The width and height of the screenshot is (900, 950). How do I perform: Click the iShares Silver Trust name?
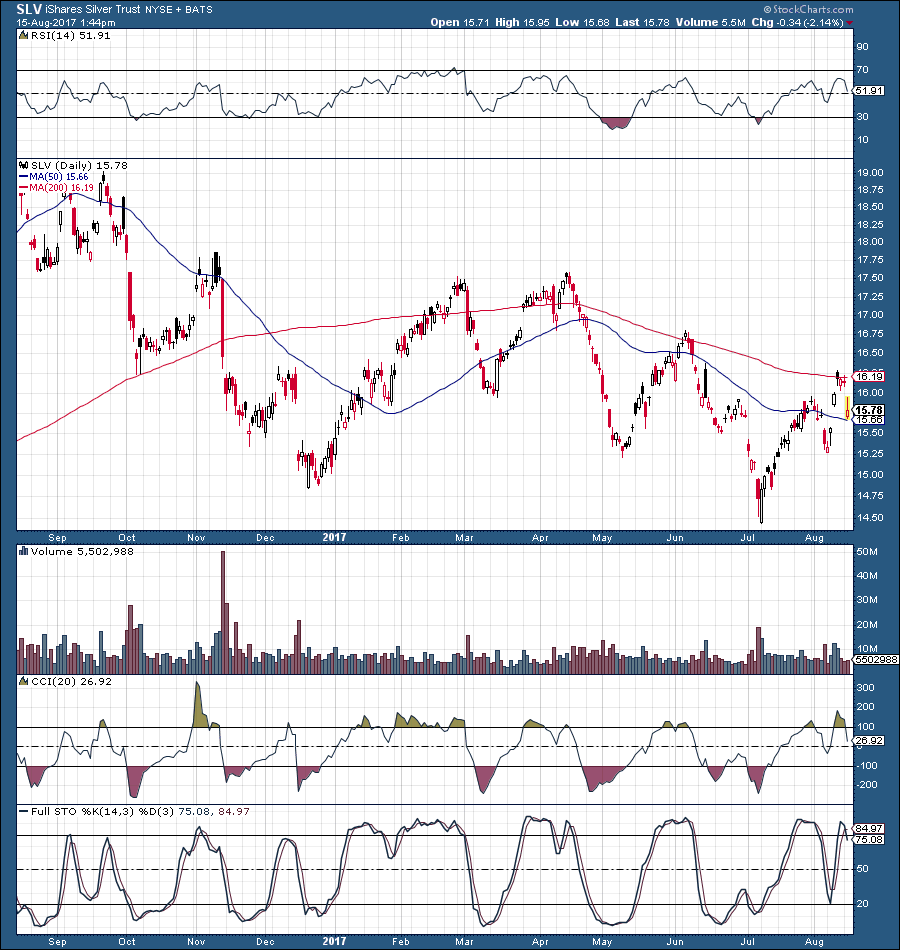93,10
